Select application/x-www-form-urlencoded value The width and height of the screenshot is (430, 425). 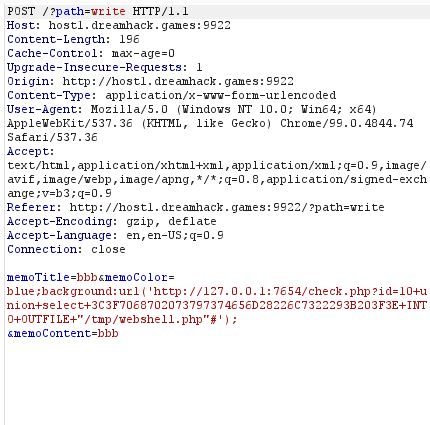221,96
